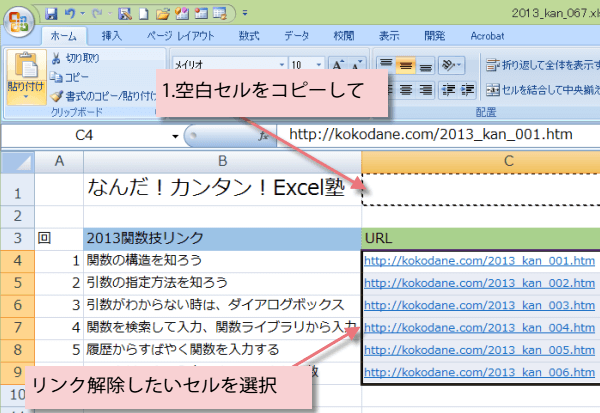The width and height of the screenshot is (600, 413).
Task: Open the font size dropdown
Action: point(319,65)
